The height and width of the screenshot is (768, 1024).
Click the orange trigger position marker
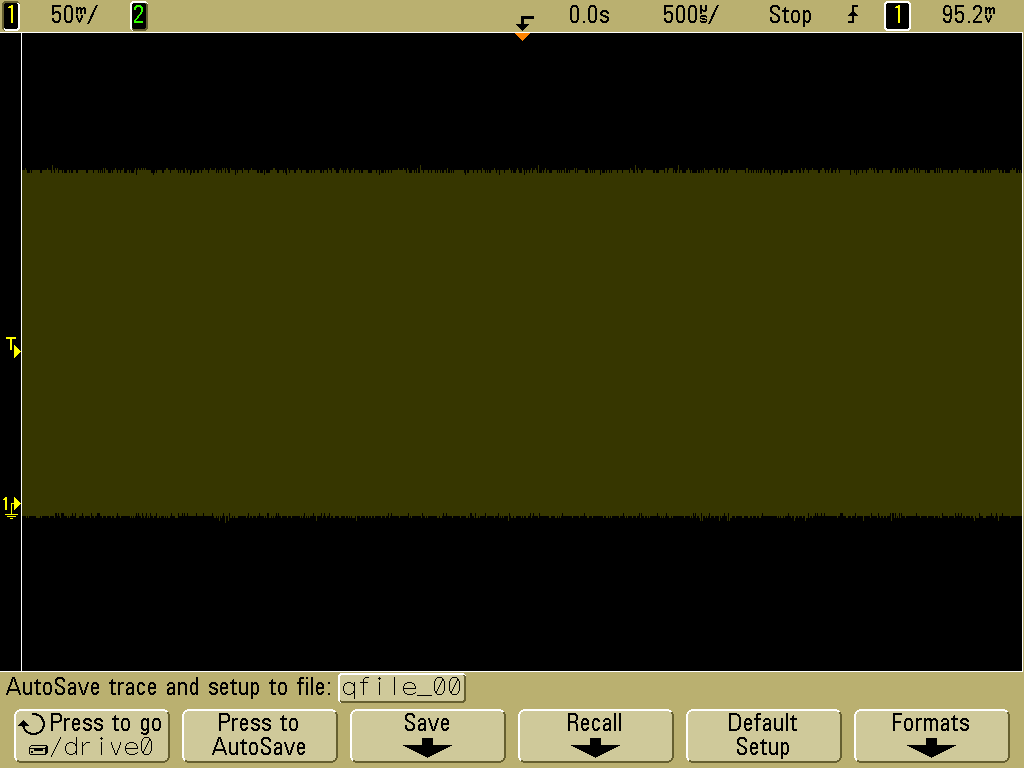tap(522, 36)
